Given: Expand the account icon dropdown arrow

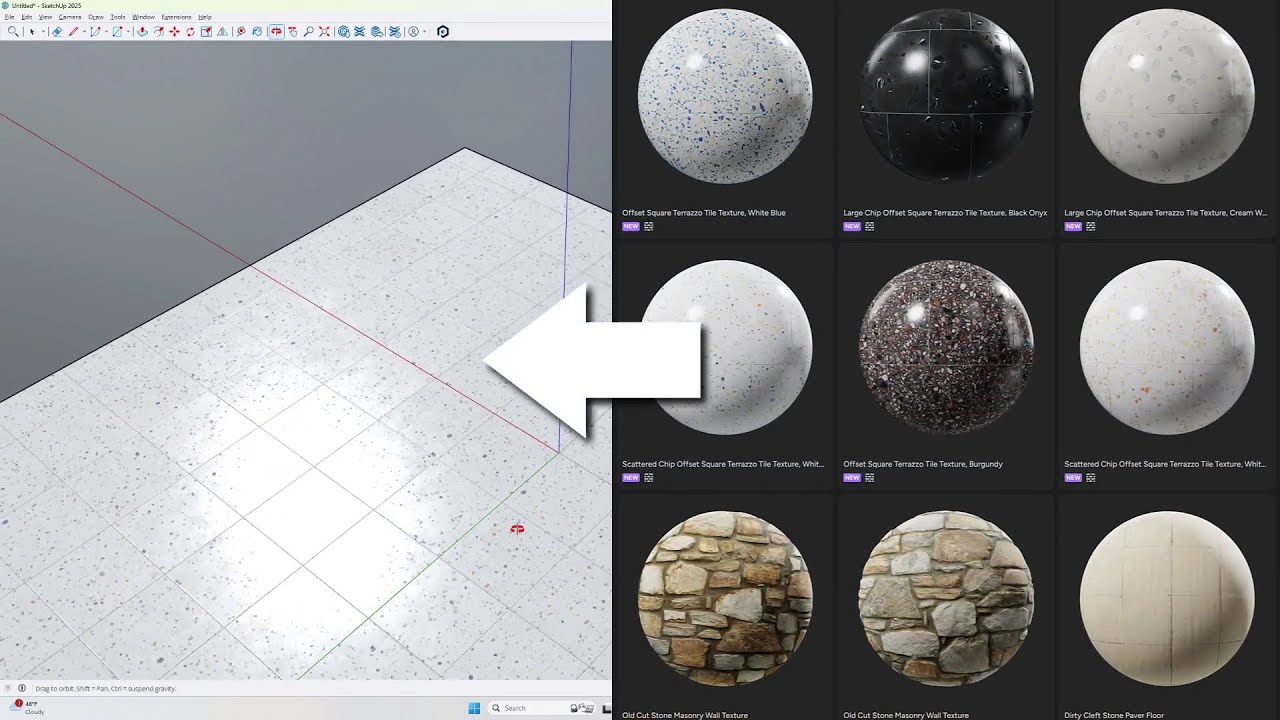Looking at the screenshot, I should tap(424, 32).
